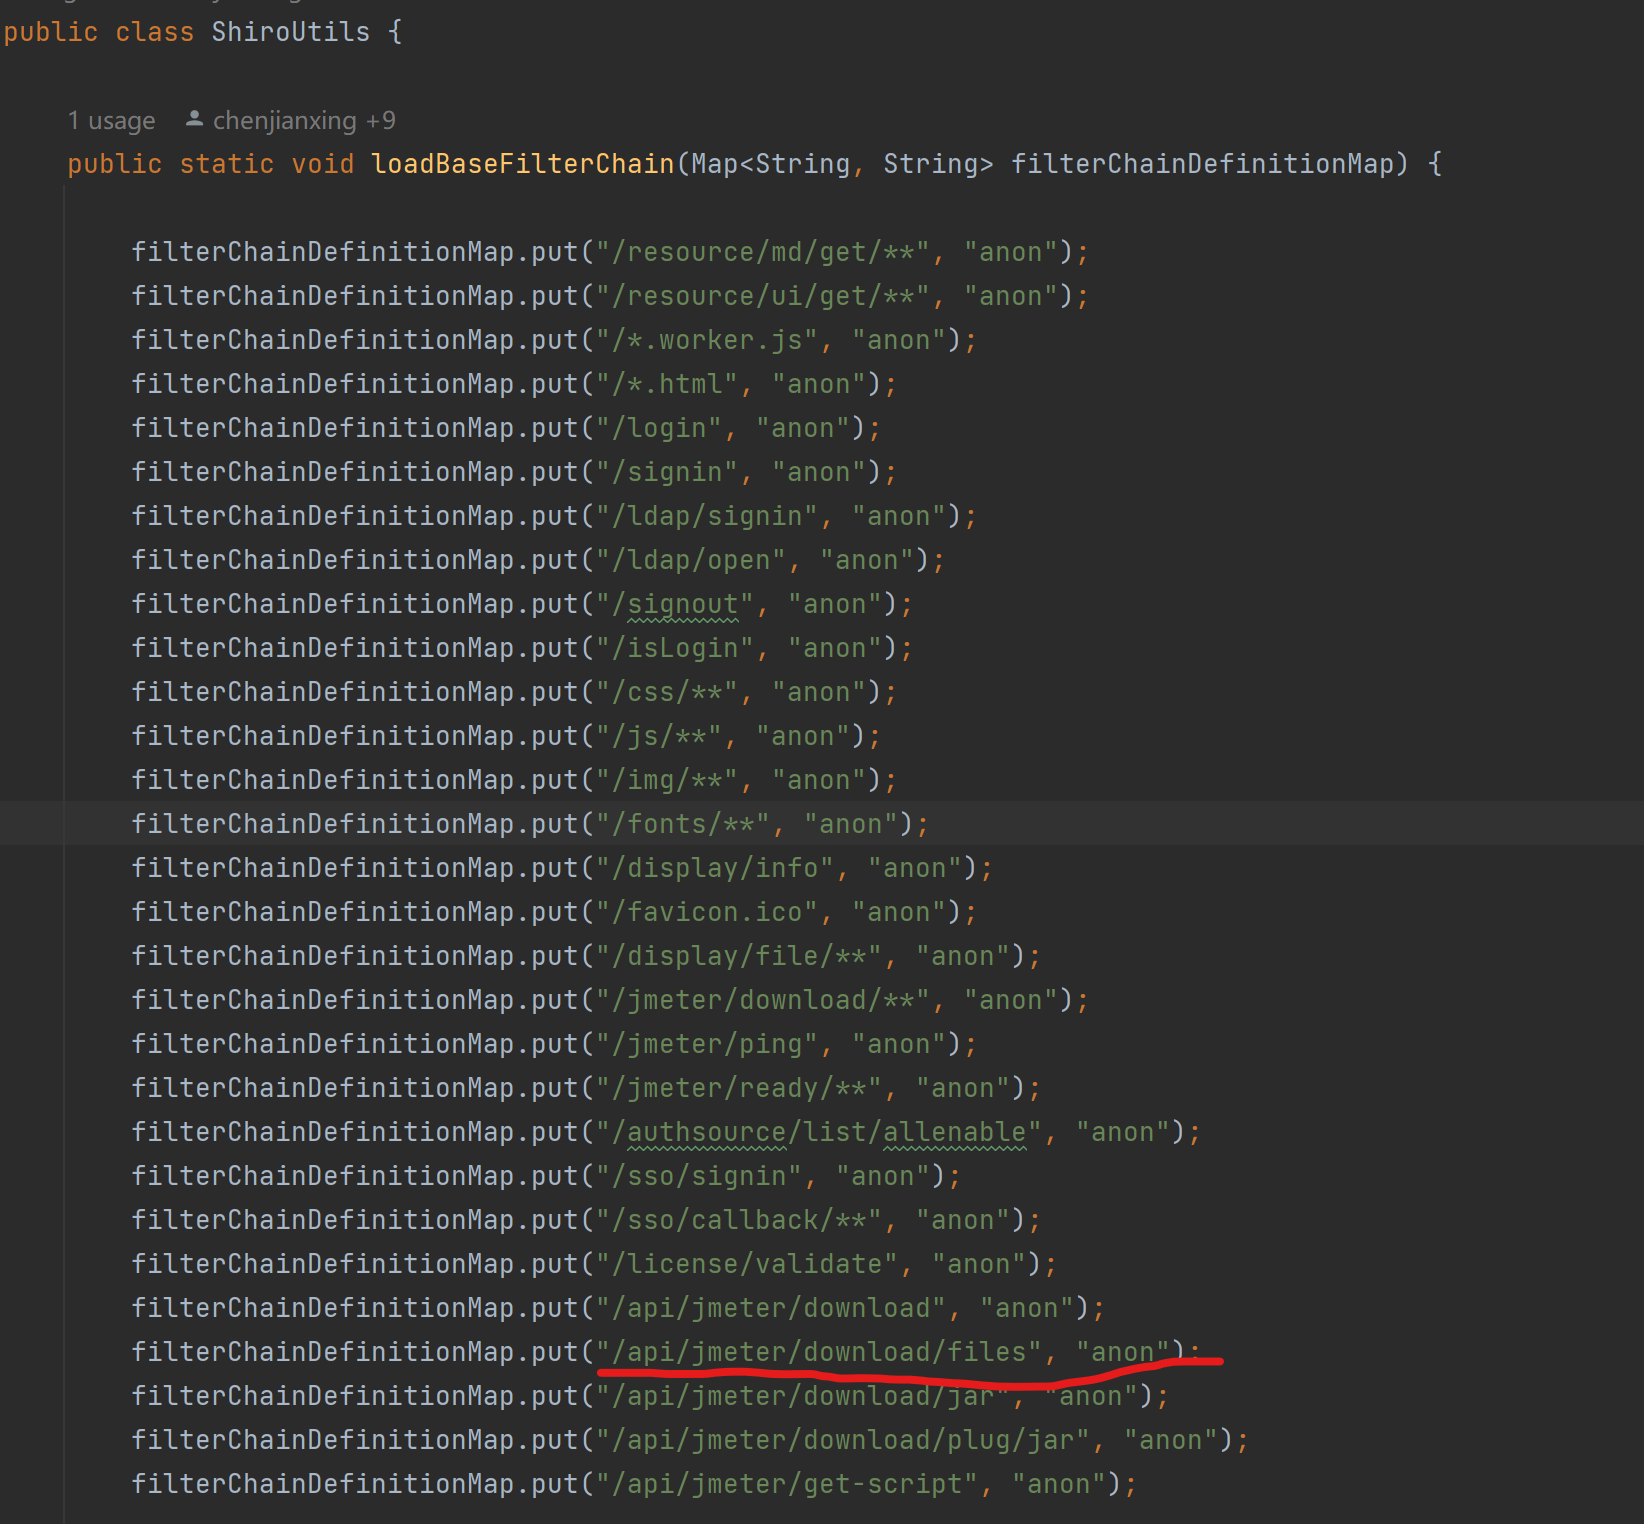
Task: Click the "/sso/callback/**" string
Action: coord(739,1220)
